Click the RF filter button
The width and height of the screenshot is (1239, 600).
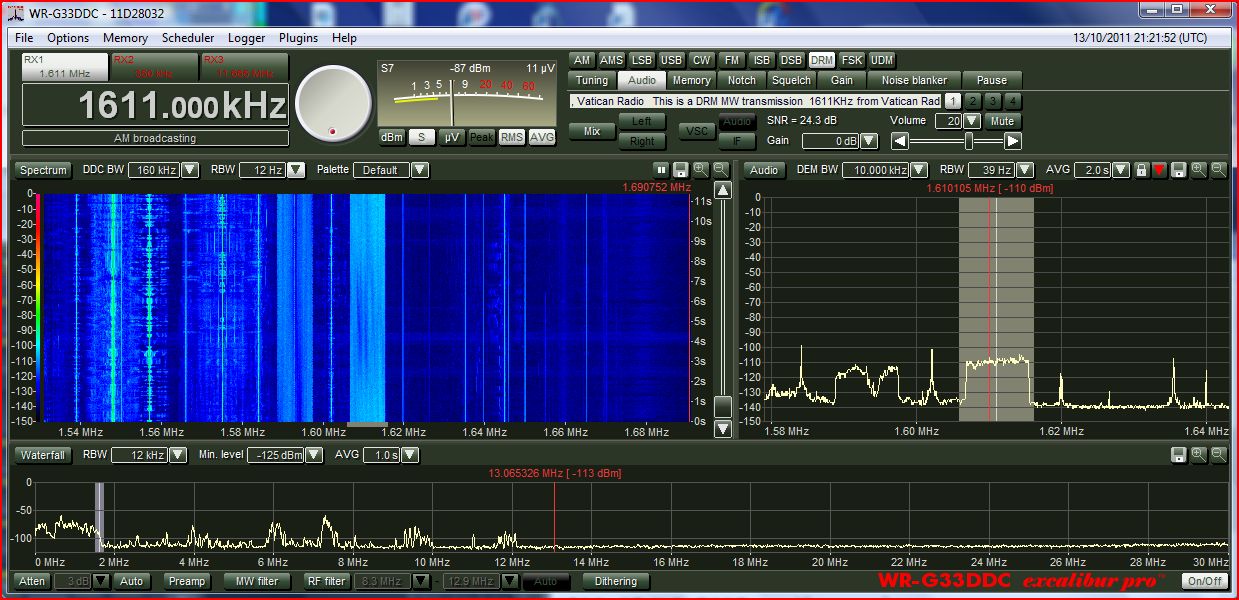point(326,581)
